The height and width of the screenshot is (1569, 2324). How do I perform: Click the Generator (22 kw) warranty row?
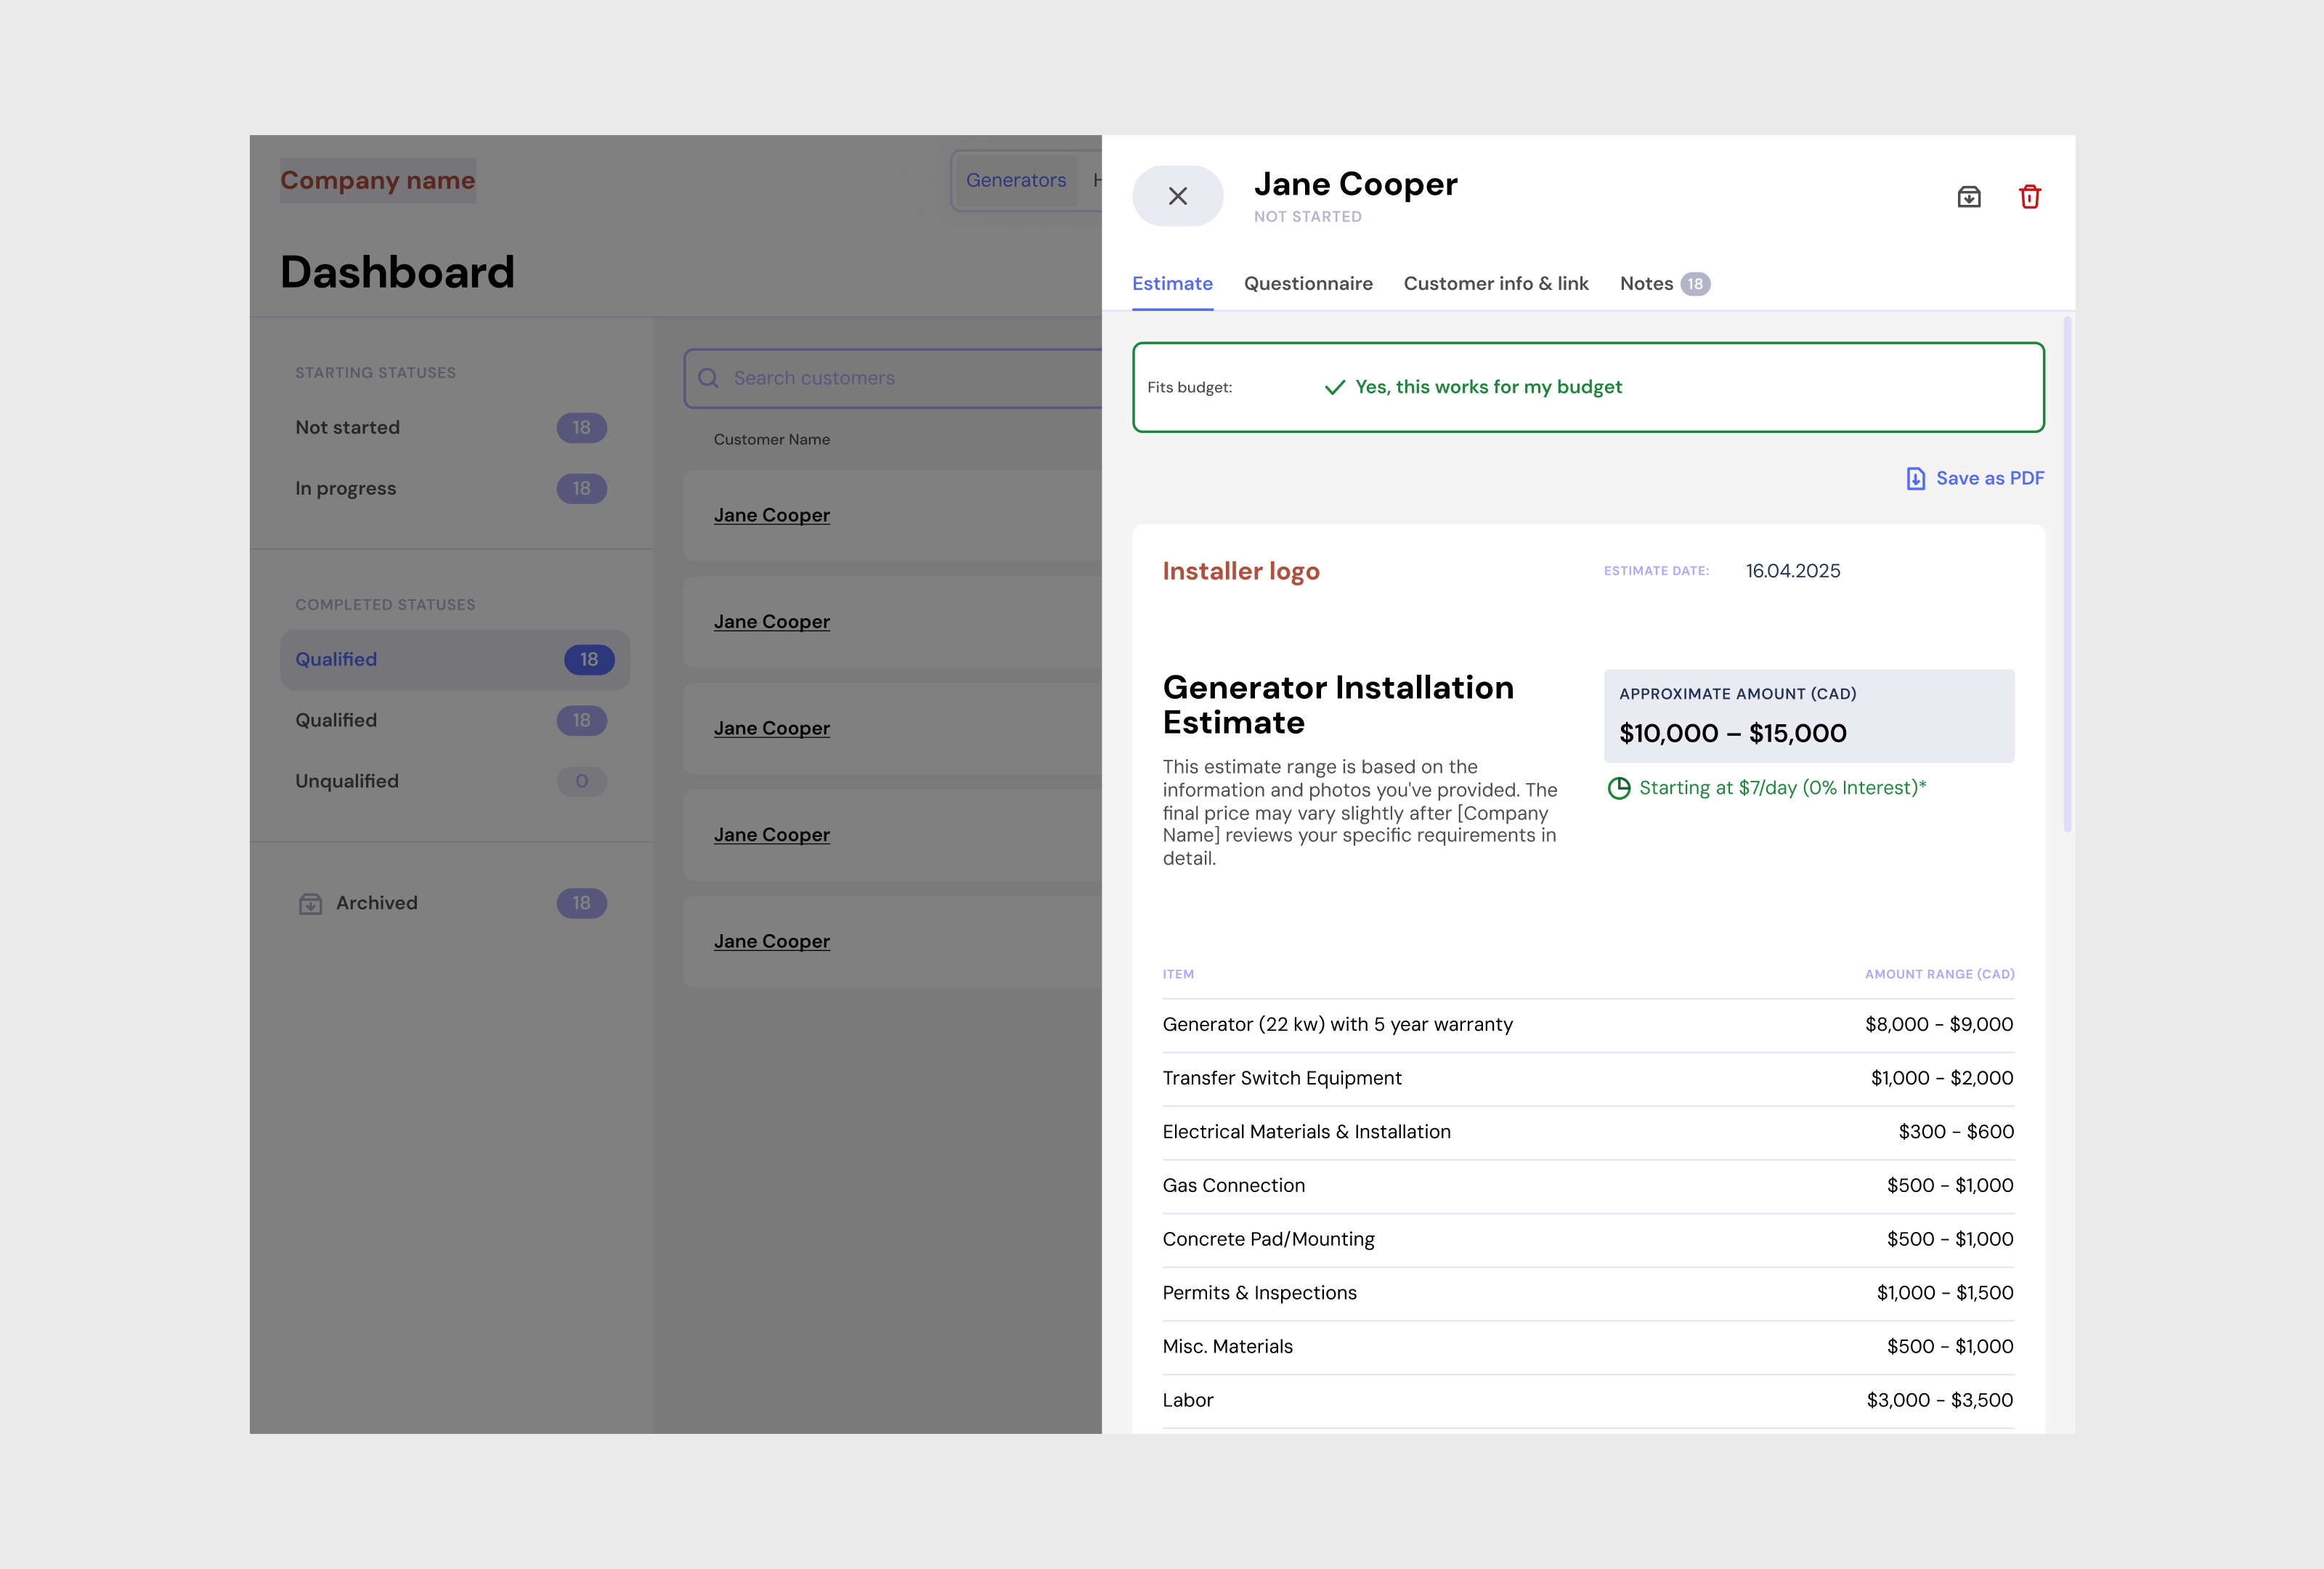[1588, 1025]
